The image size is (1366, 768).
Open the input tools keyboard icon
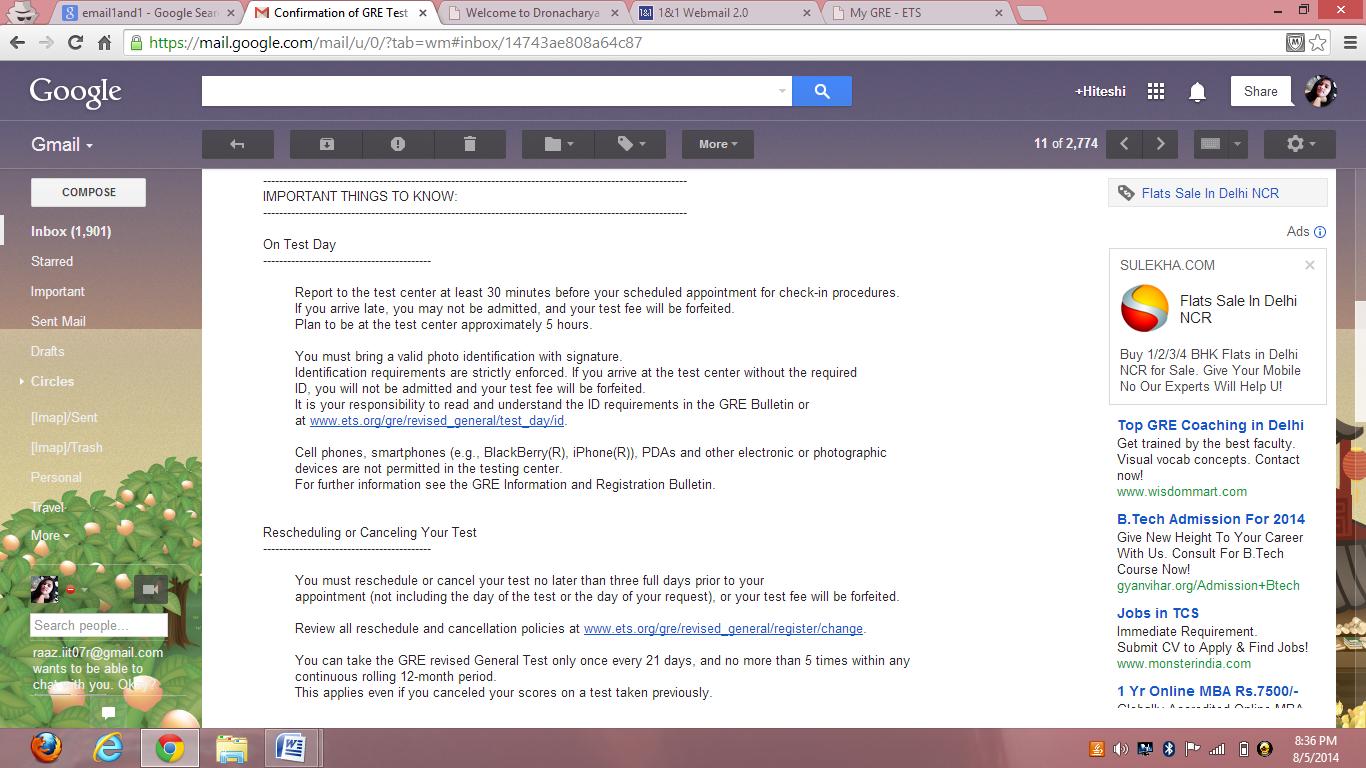coord(1210,144)
